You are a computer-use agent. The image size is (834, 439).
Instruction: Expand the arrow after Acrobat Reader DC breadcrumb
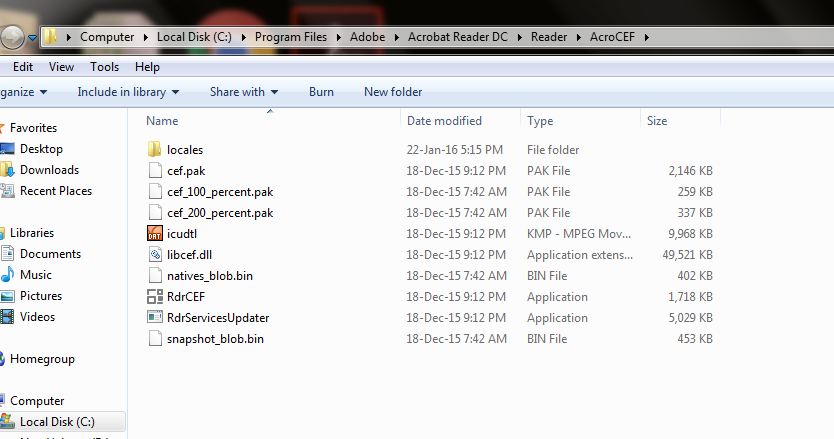519,37
